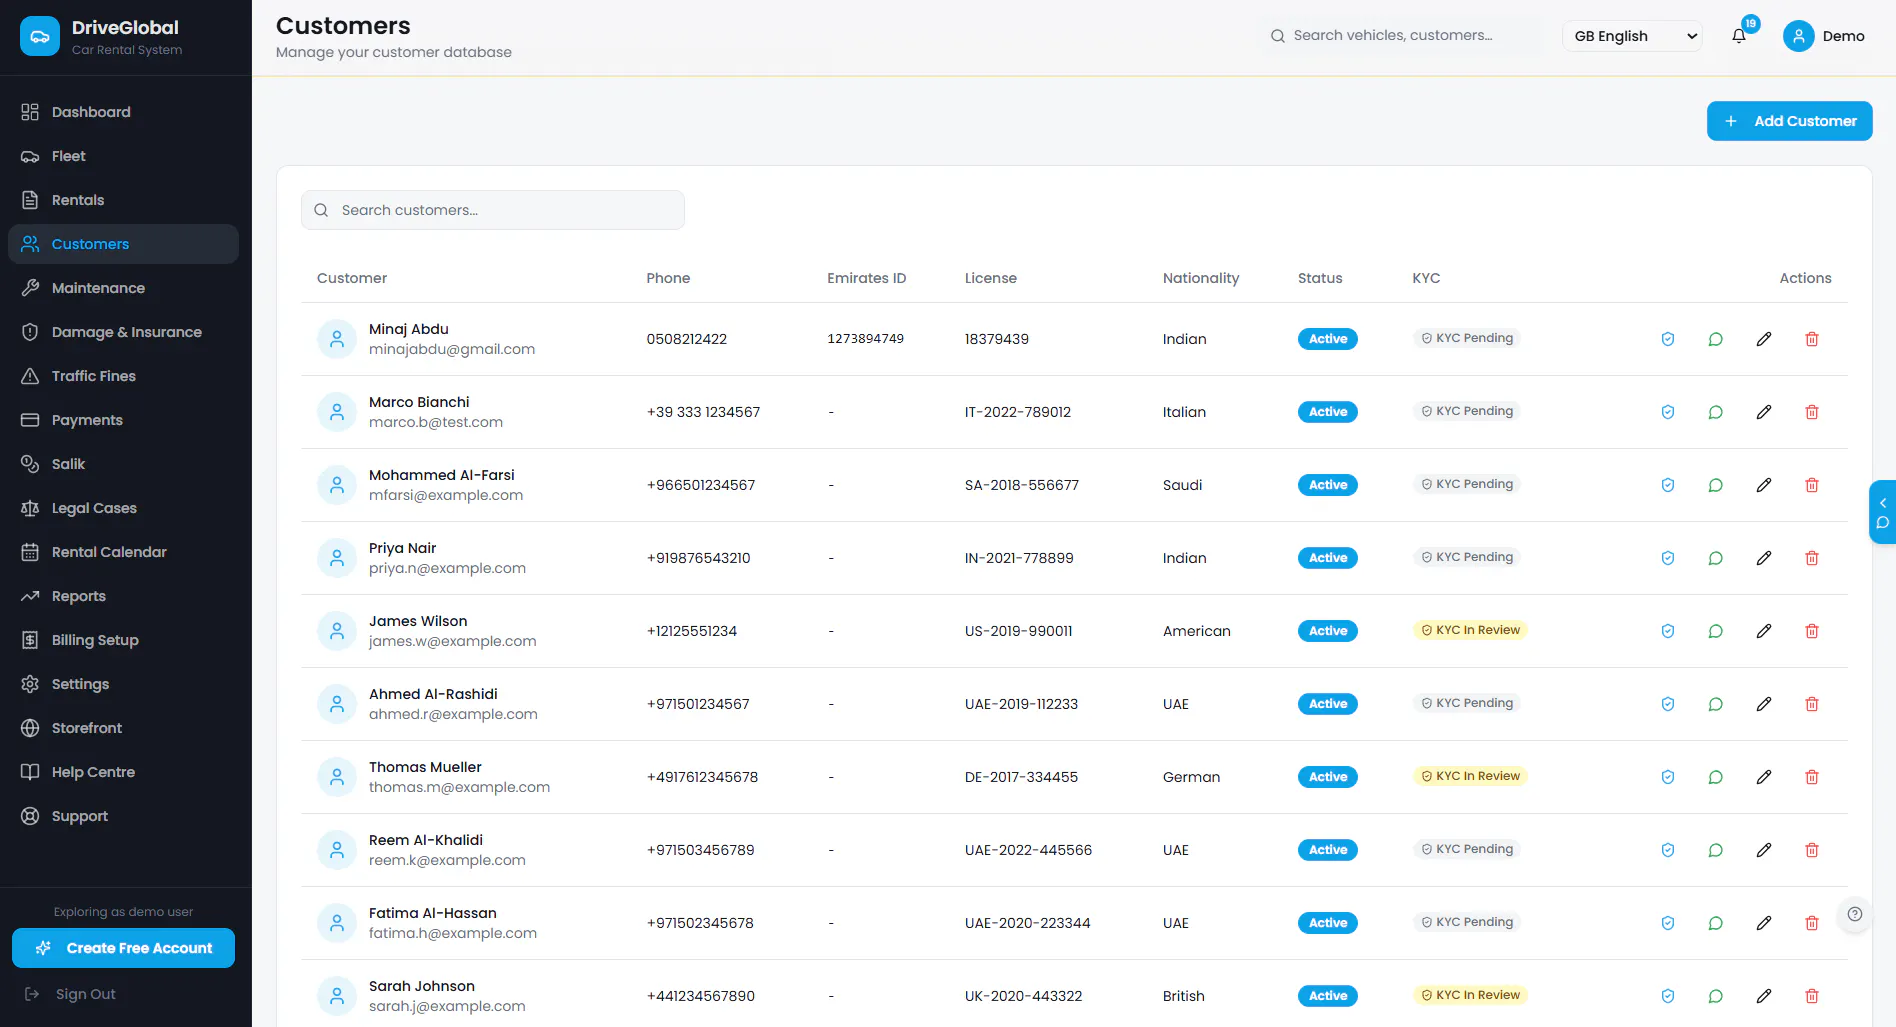Click the Add Customer button
The height and width of the screenshot is (1027, 1896).
(1789, 121)
